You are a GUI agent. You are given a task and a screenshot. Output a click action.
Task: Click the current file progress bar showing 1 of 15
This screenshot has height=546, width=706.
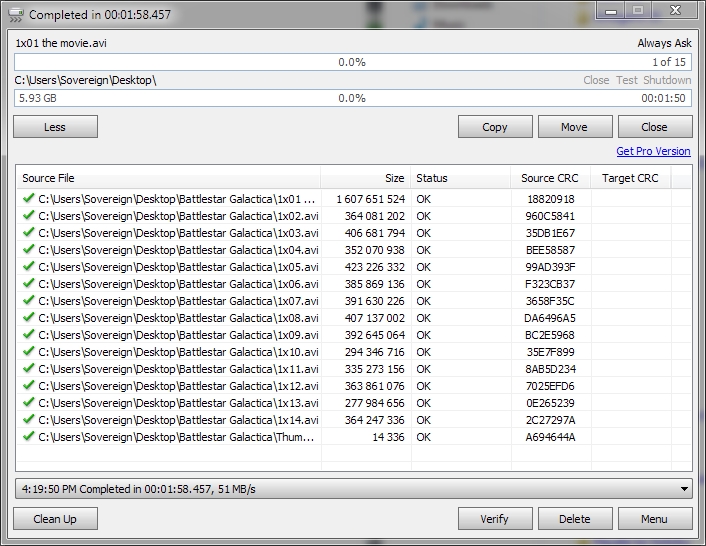353,62
